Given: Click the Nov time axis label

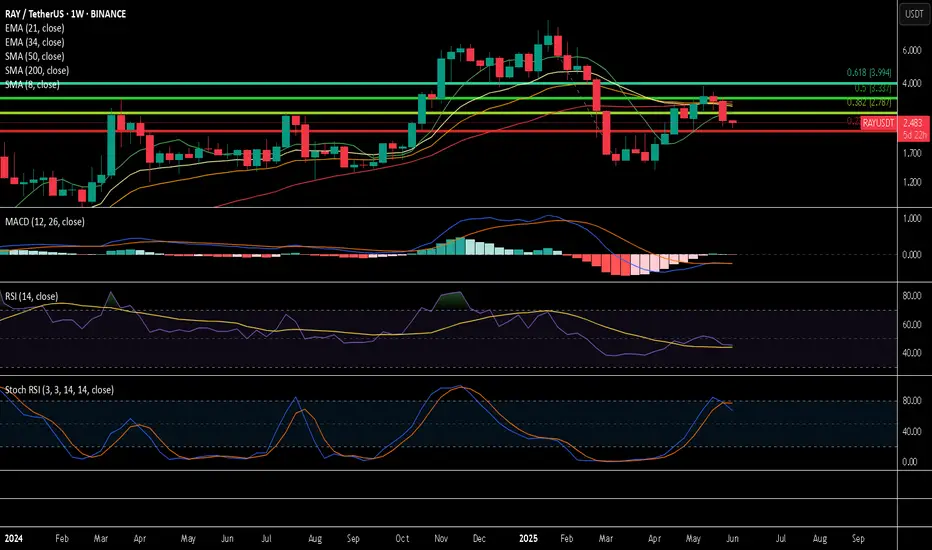Looking at the screenshot, I should [441, 538].
